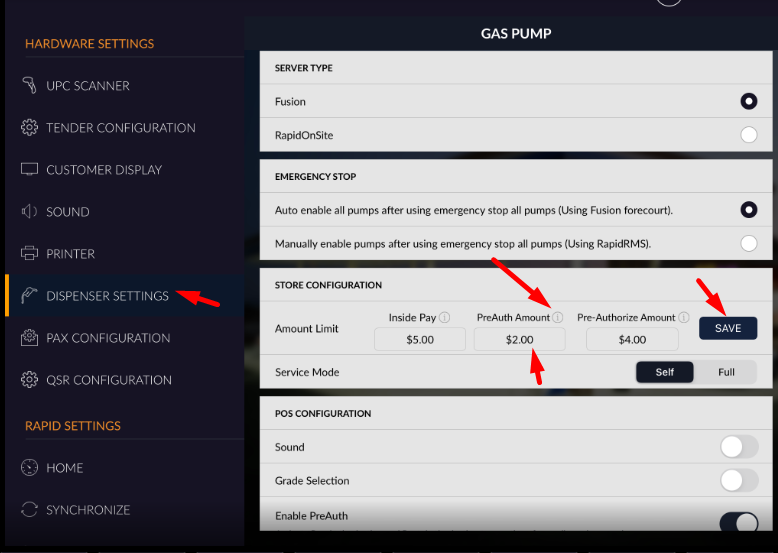The image size is (778, 553).
Task: Select the RapidOnSite server type radio button
Action: coord(748,135)
